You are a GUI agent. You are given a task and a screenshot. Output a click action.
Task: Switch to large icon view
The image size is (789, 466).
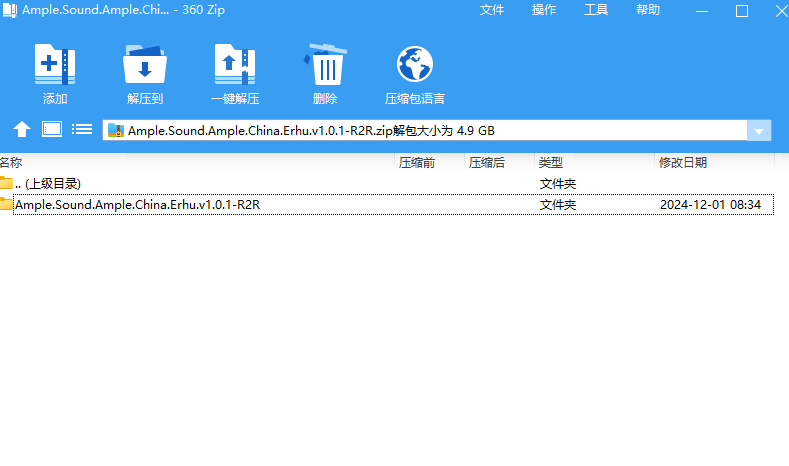pyautogui.click(x=52, y=129)
